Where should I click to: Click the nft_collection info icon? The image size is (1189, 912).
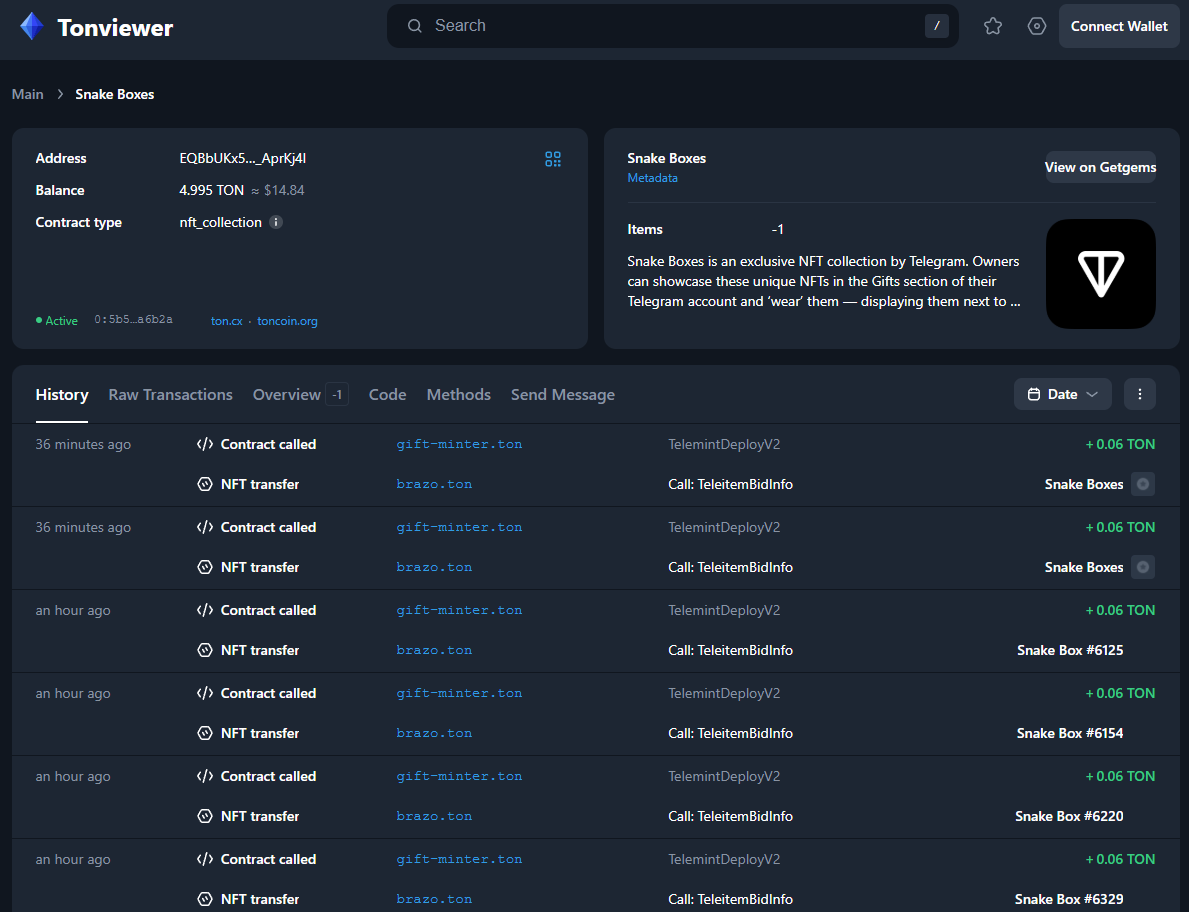(x=277, y=222)
